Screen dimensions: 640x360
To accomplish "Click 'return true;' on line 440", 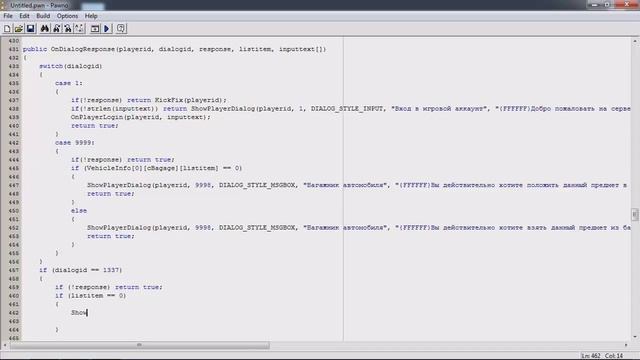I will pyautogui.click(x=95, y=126).
